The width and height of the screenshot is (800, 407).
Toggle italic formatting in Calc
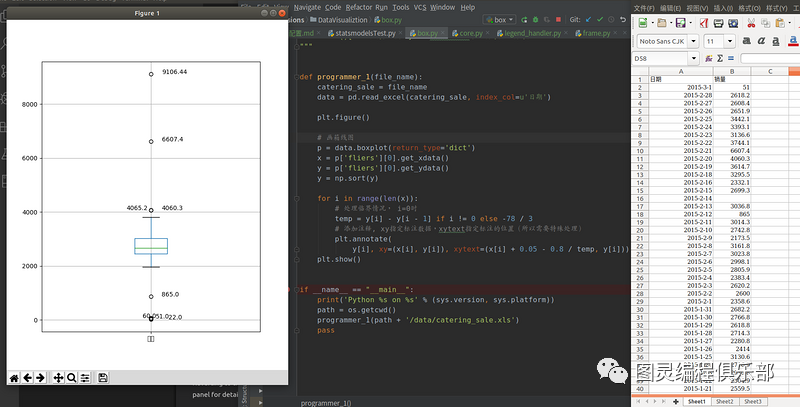(x=761, y=41)
